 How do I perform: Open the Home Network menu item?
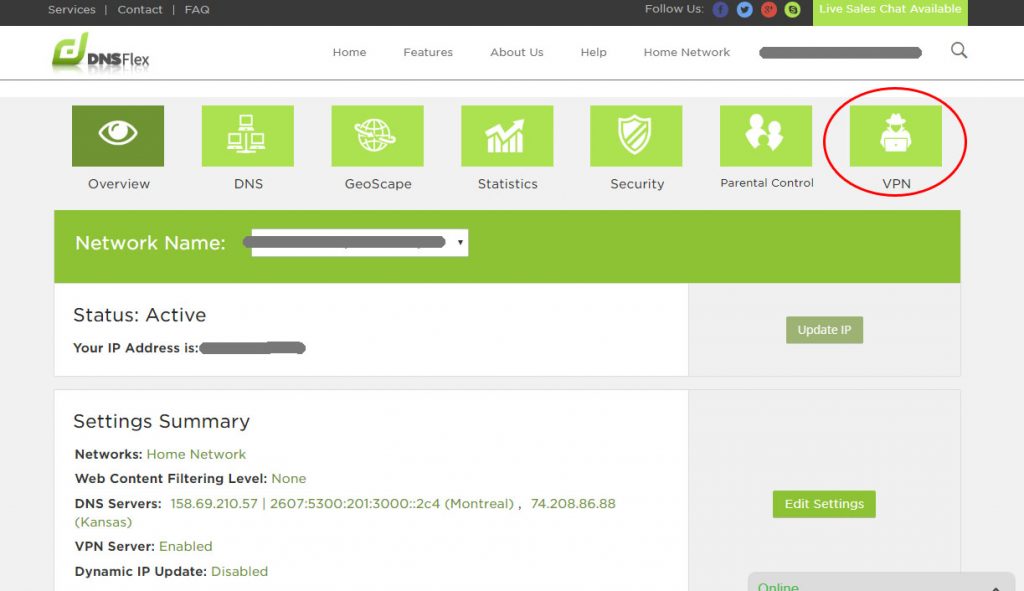[x=687, y=52]
